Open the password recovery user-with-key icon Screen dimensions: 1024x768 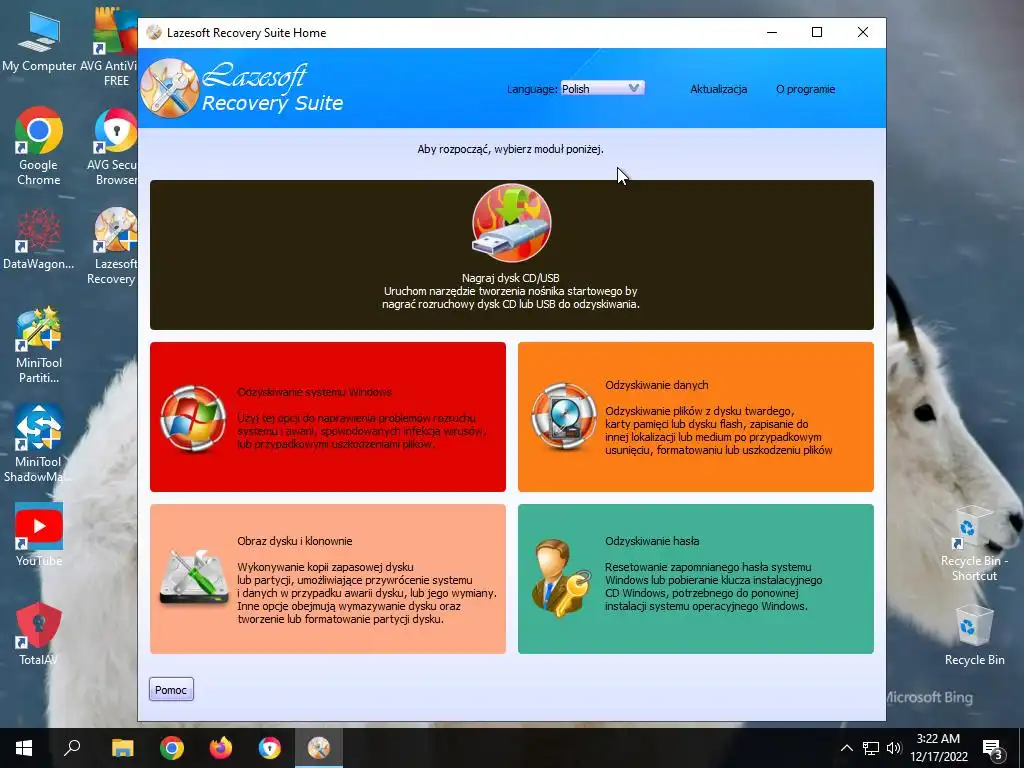[x=561, y=577]
